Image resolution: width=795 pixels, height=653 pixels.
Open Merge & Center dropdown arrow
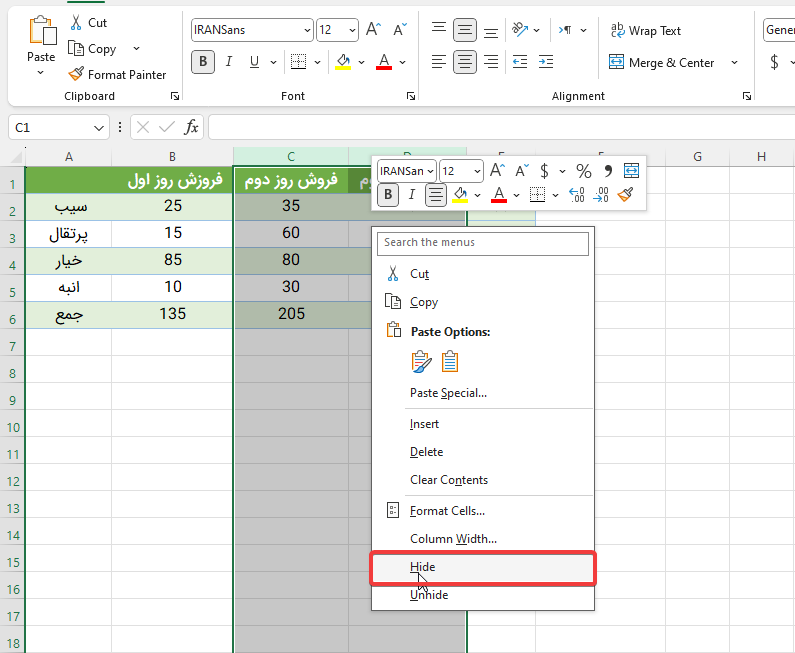click(x=735, y=63)
